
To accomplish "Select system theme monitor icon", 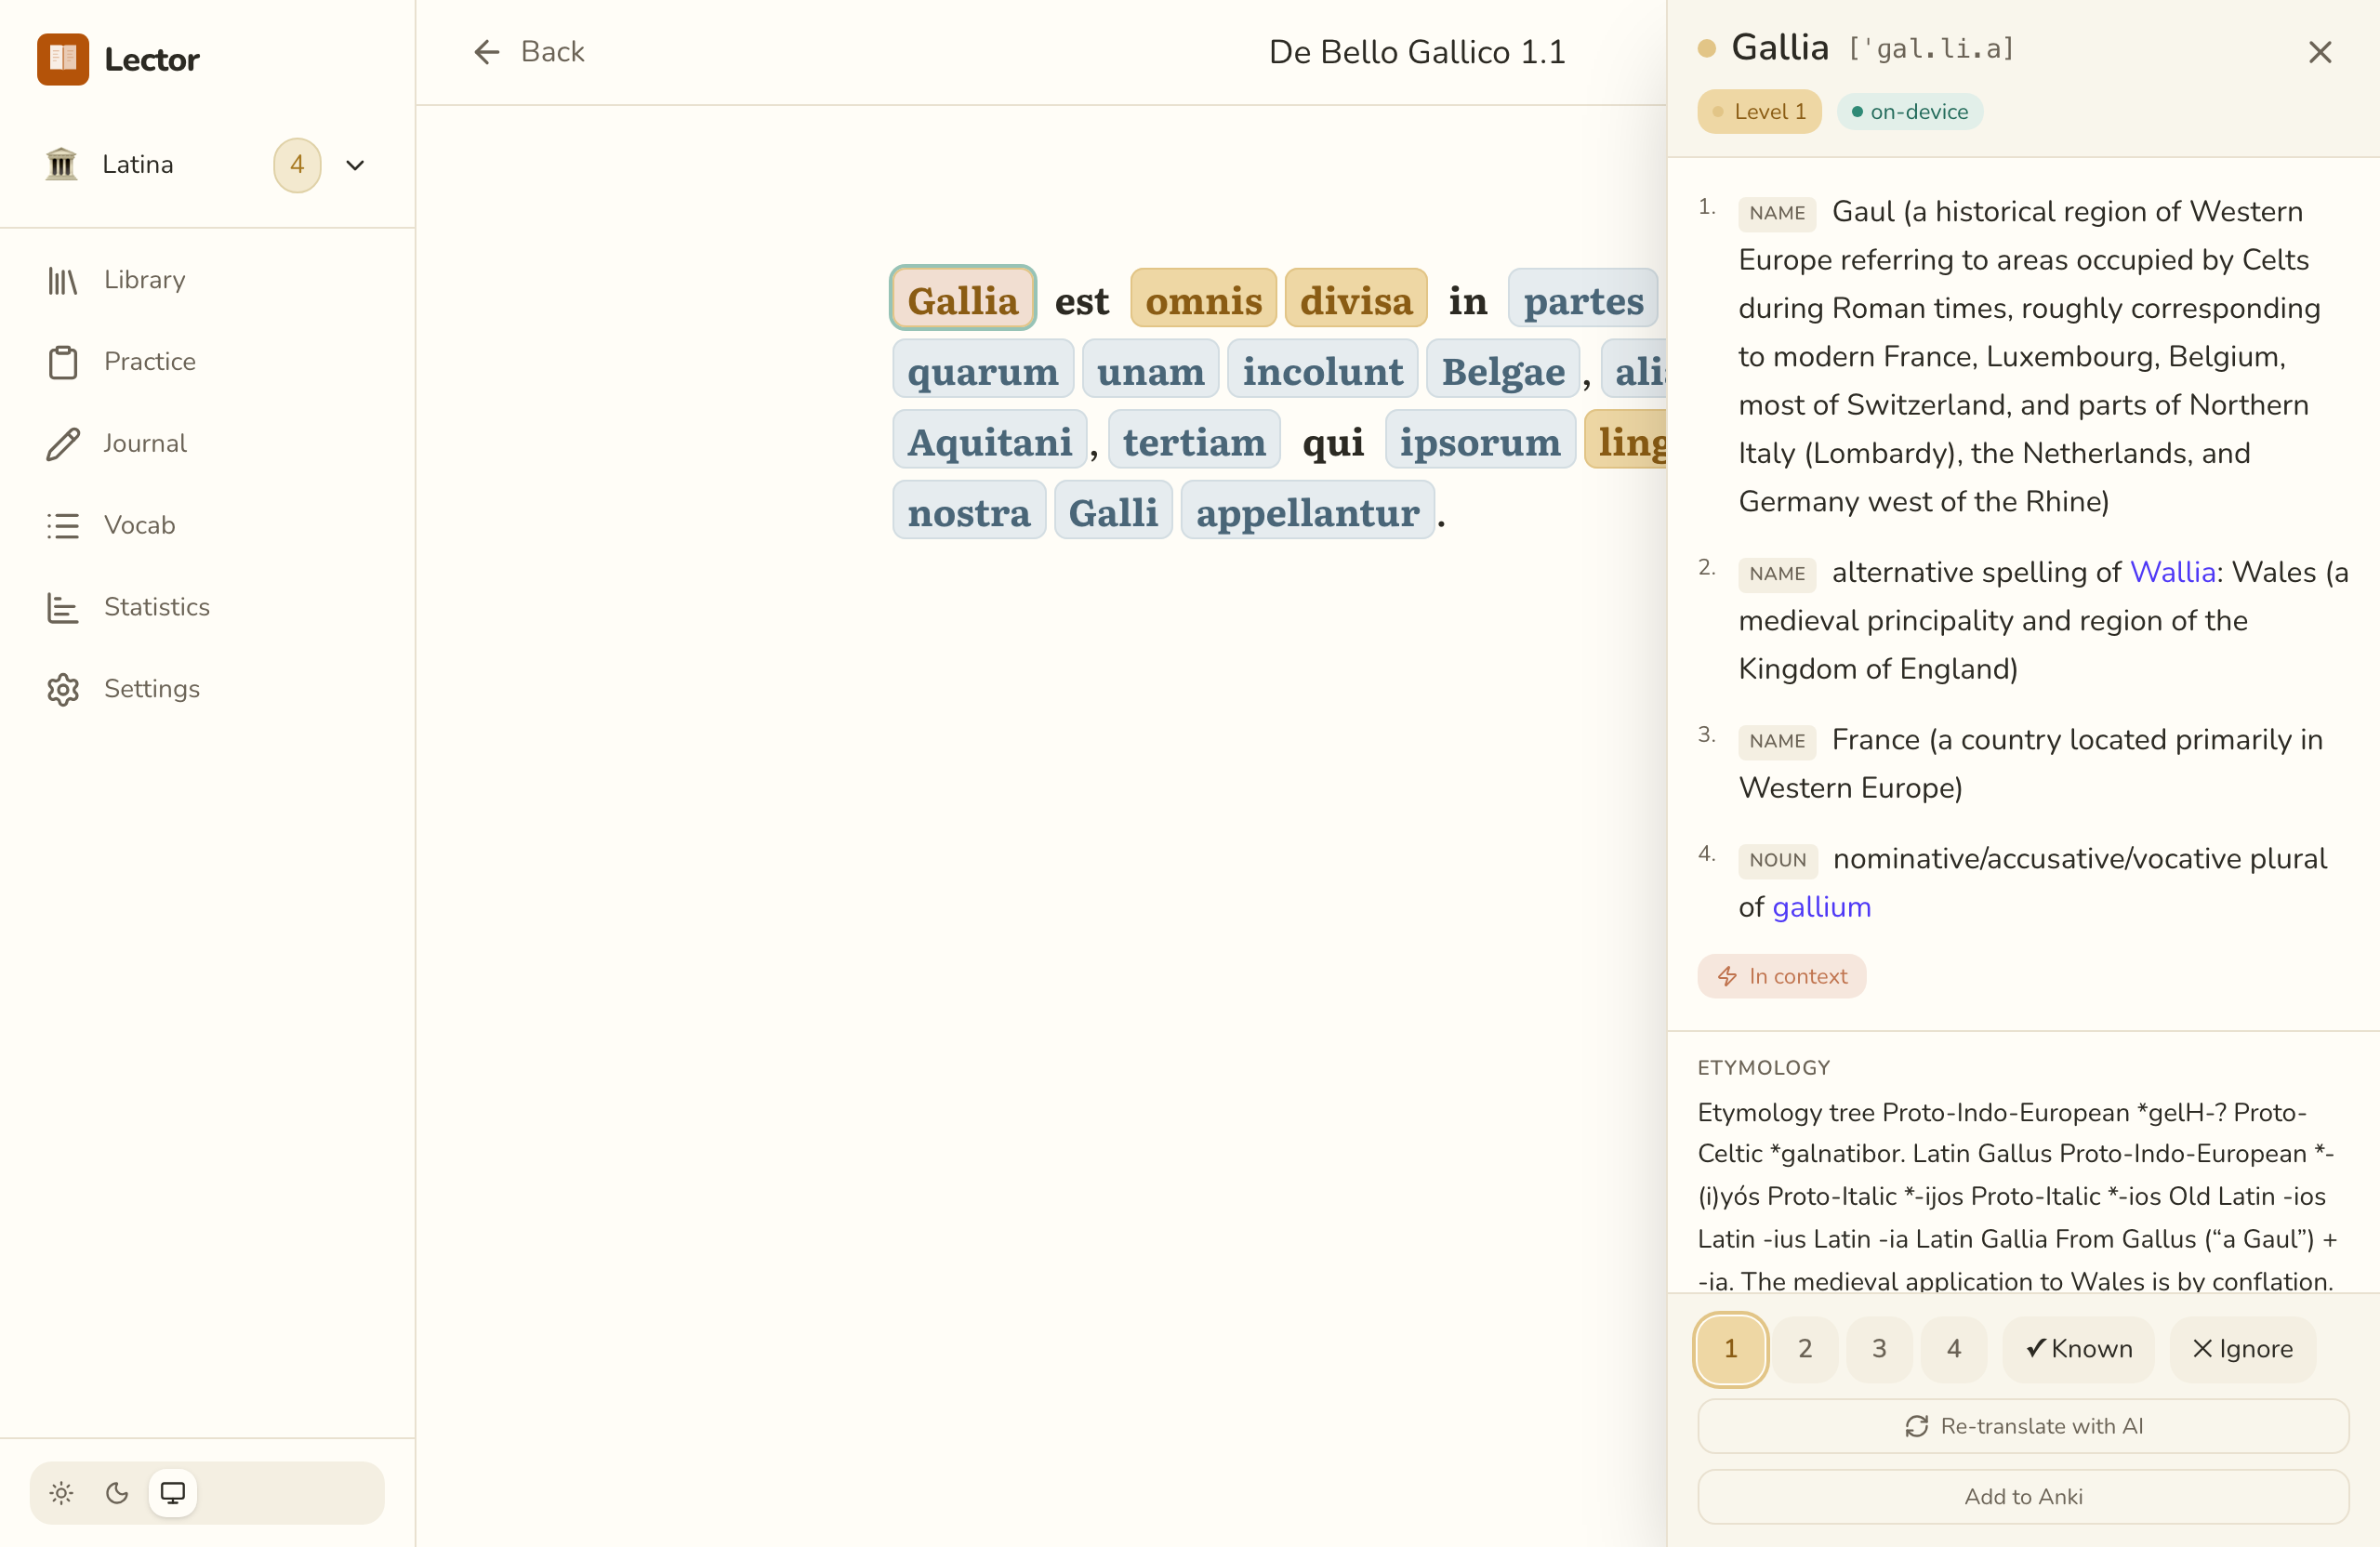I will point(173,1493).
